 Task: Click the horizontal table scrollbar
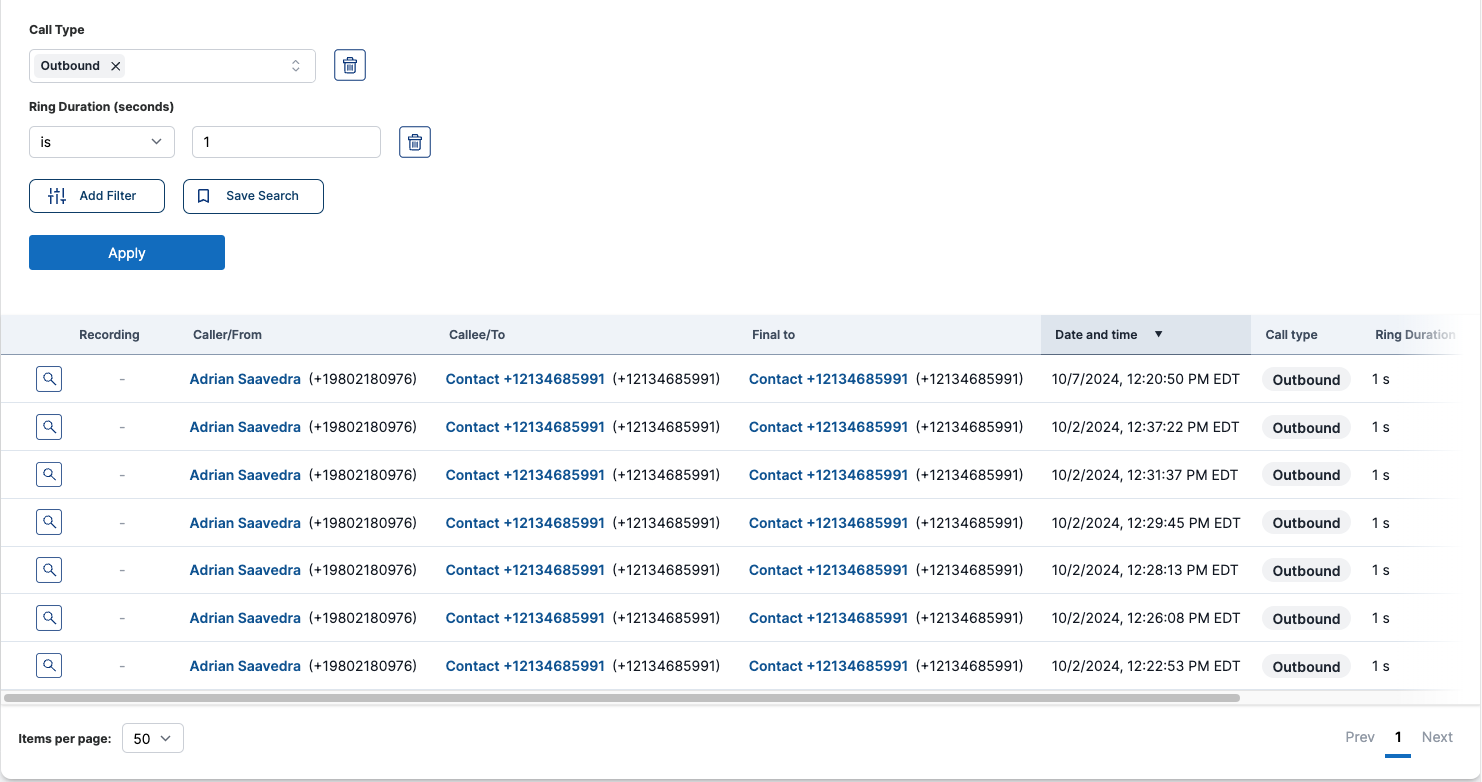pyautogui.click(x=621, y=698)
